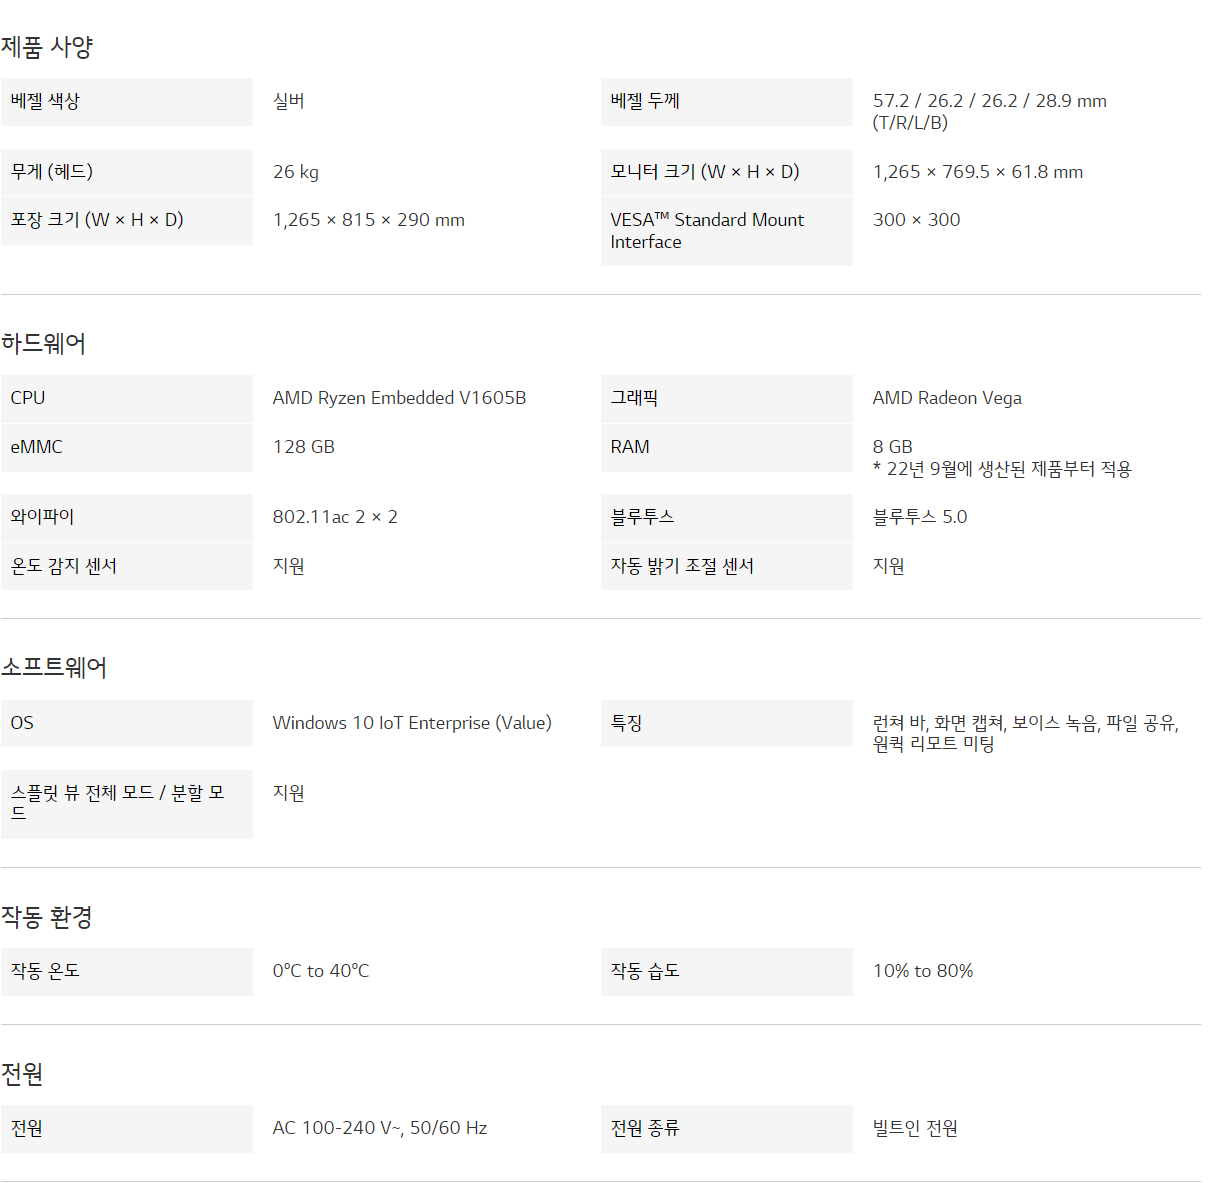
Task: Select the AMD Radeon Vega text
Action: point(947,398)
